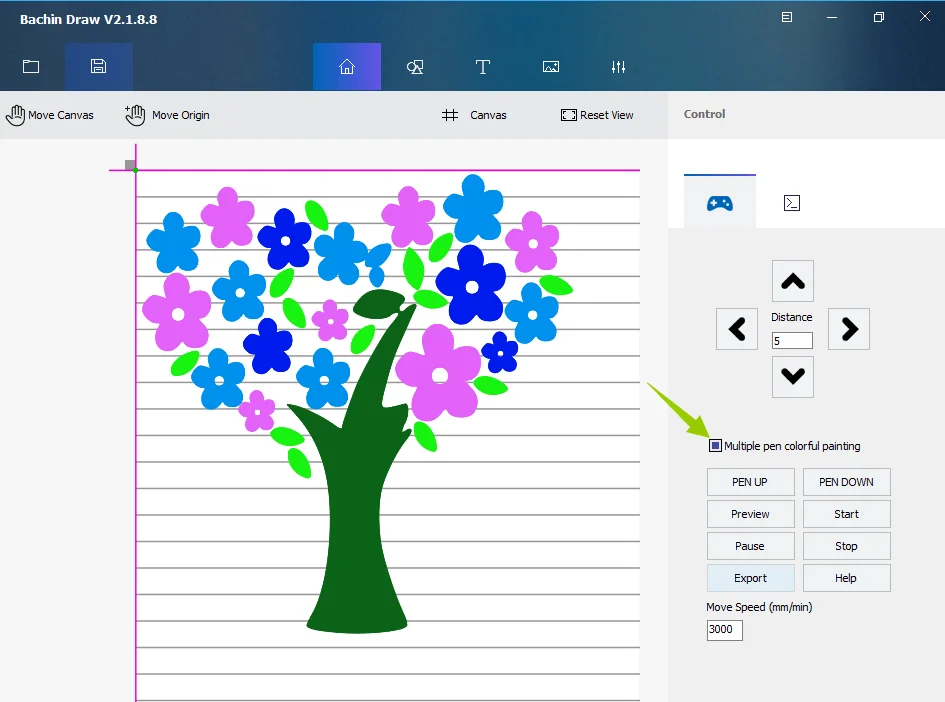Click the PEN DOWN button
The image size is (945, 702).
pos(846,482)
